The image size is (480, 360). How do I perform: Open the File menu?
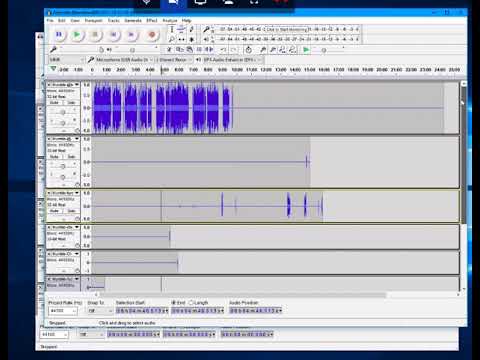click(x=50, y=20)
